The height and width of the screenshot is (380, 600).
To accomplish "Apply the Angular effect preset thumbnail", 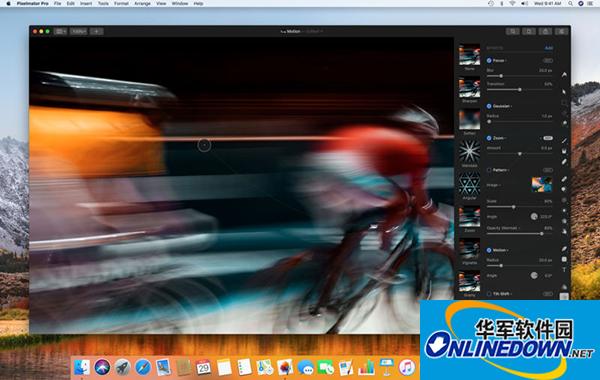I will [x=470, y=184].
